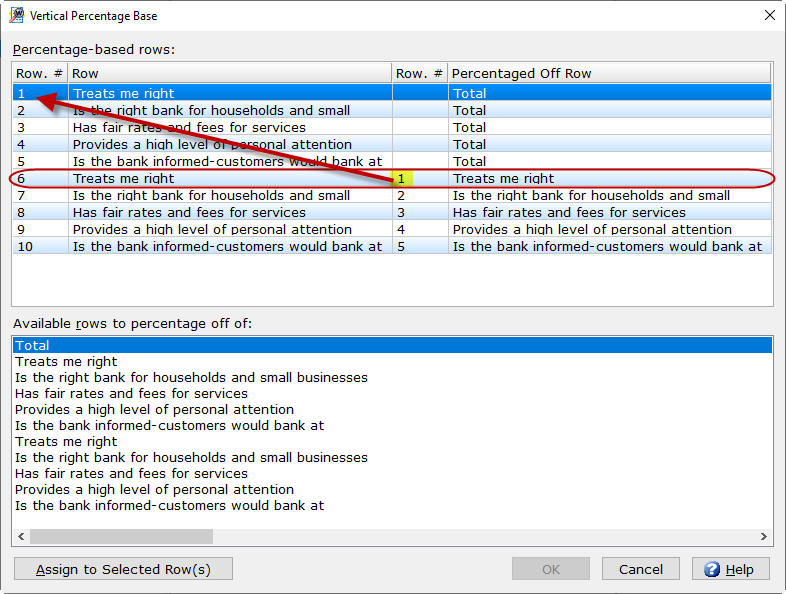Click the 'Percentaged Off Row' column header
The image size is (786, 594).
pyautogui.click(x=608, y=73)
